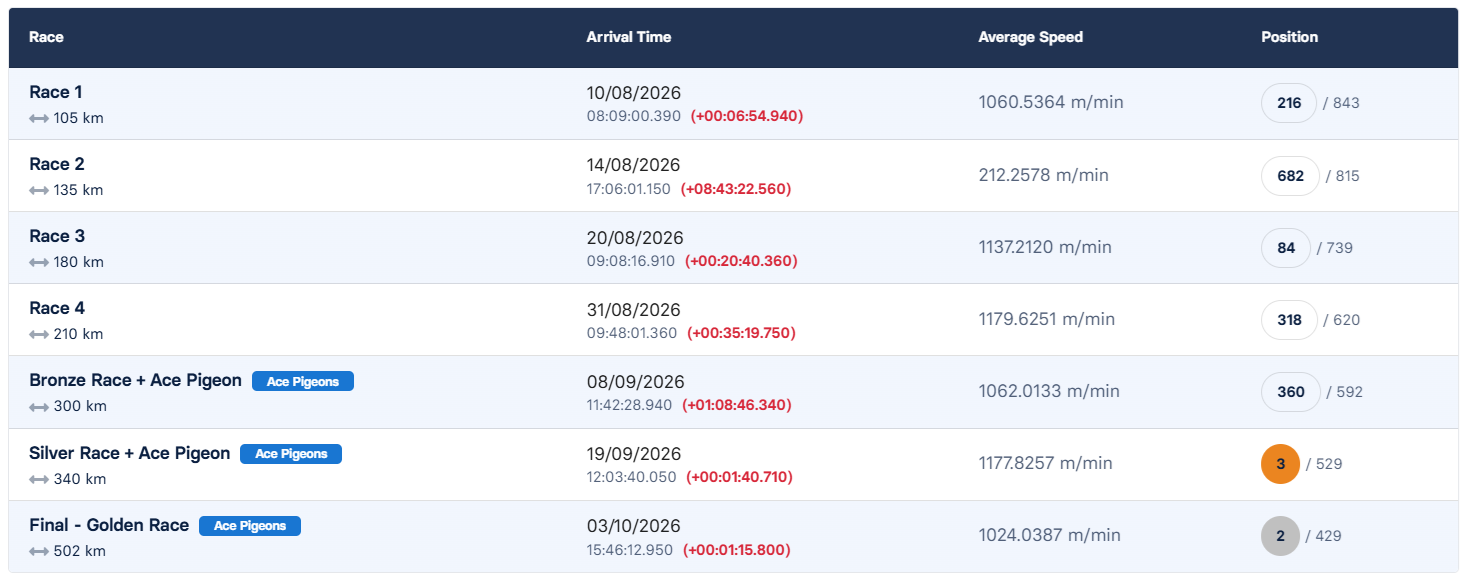Click the distance arrow icon beside 502 km
The image size is (1468, 584).
pos(39,551)
